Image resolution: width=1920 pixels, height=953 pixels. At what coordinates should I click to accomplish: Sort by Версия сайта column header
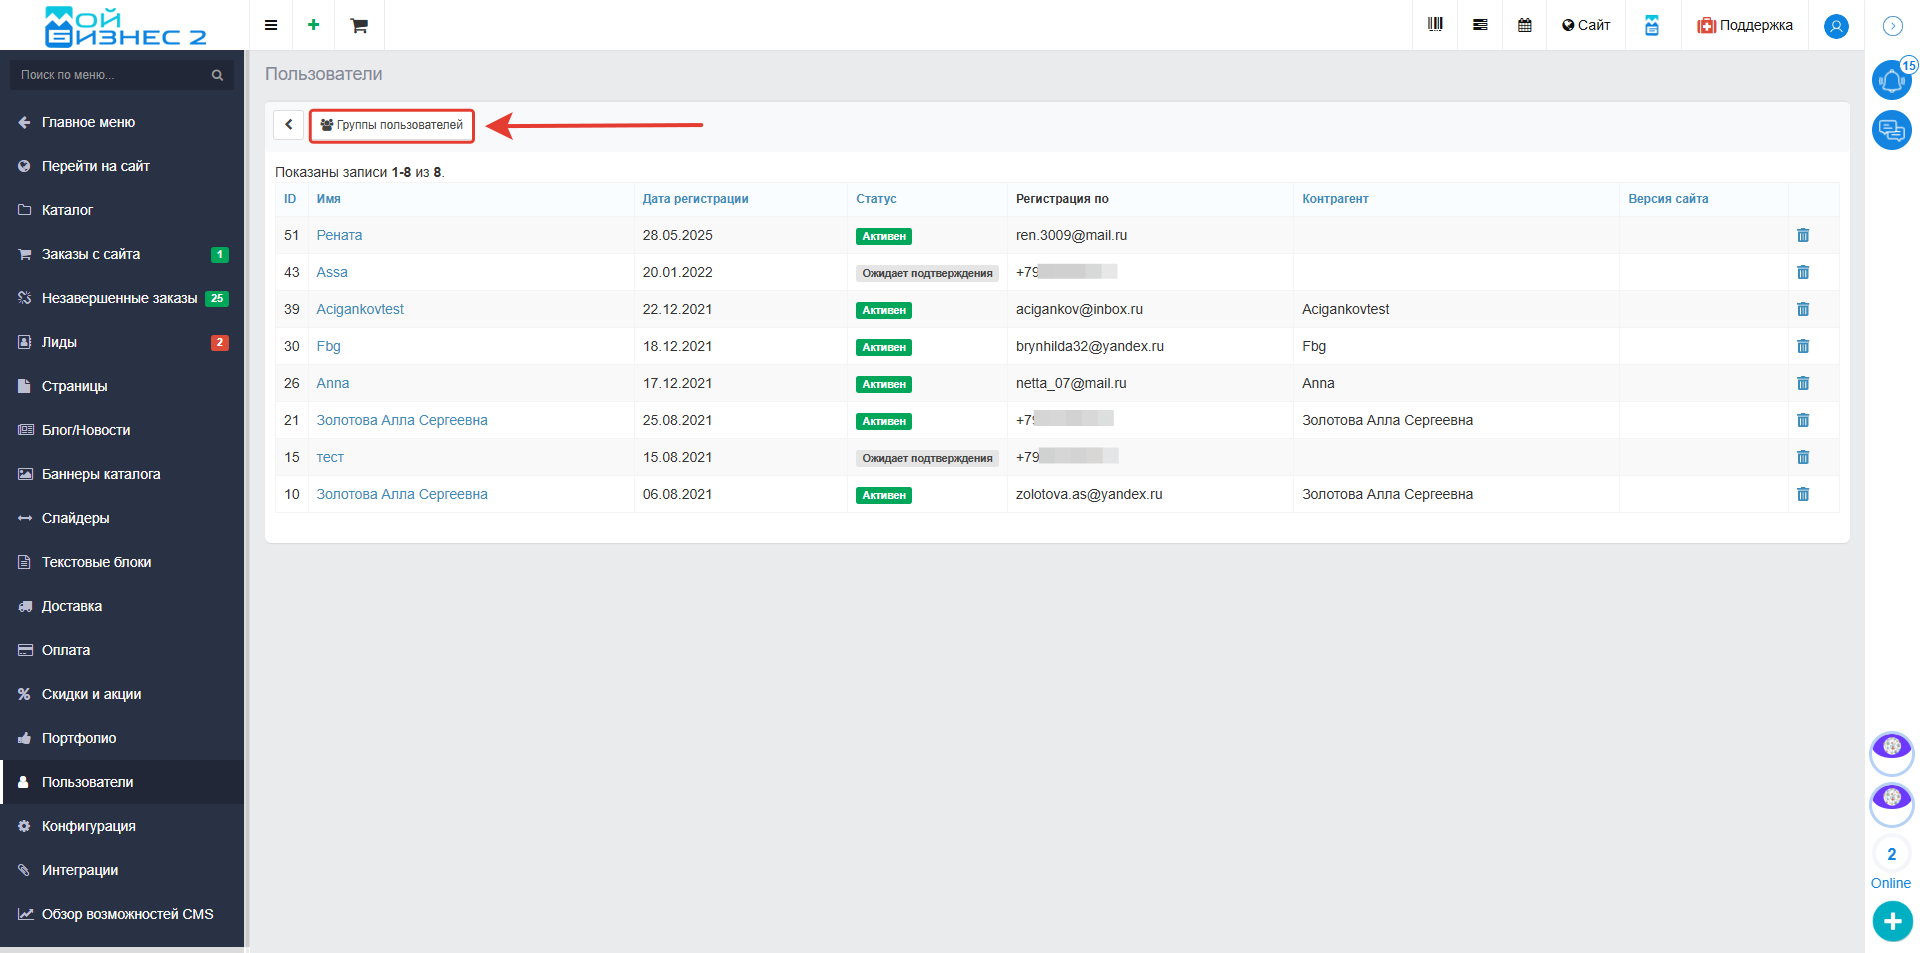pyautogui.click(x=1668, y=199)
